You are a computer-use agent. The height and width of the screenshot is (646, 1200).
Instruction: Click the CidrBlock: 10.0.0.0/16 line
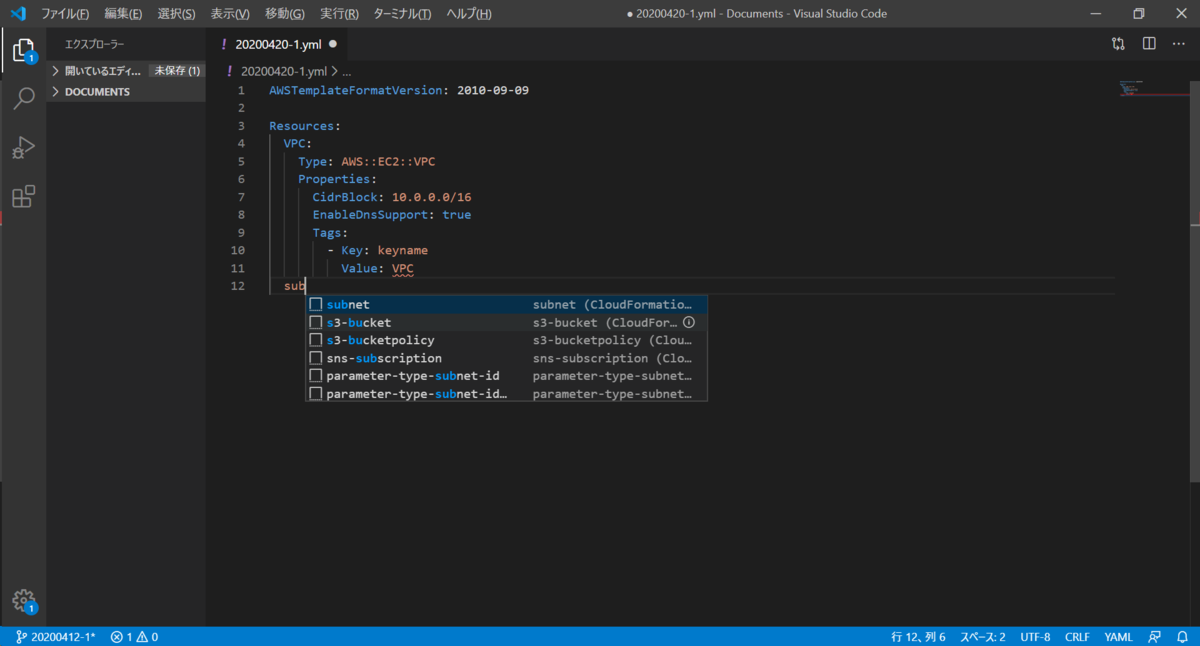(x=391, y=197)
